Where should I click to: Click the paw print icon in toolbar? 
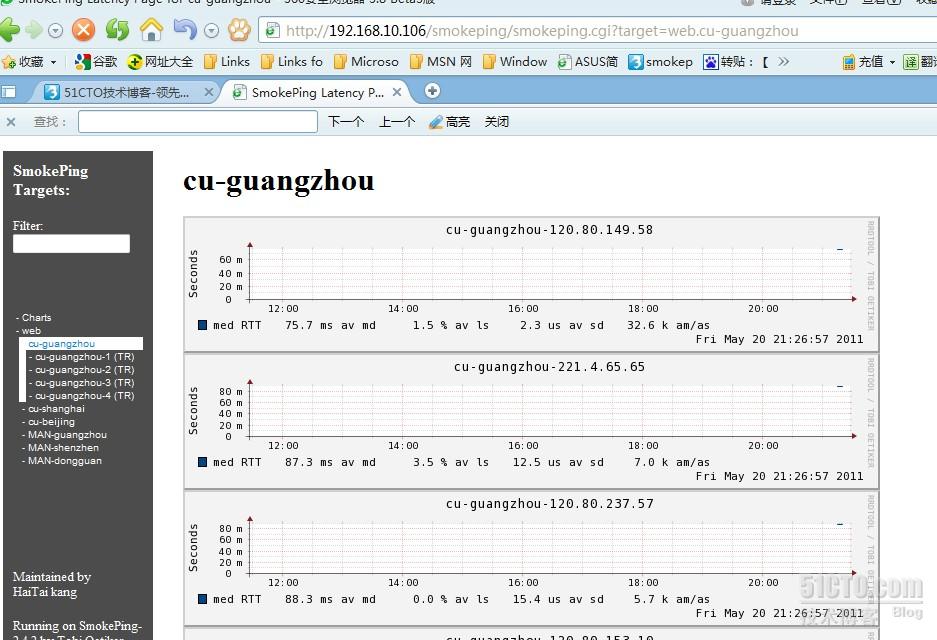[240, 30]
